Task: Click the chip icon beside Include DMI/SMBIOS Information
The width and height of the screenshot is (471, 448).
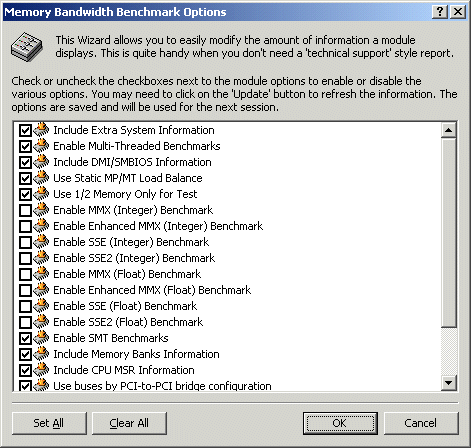Action: tap(41, 162)
